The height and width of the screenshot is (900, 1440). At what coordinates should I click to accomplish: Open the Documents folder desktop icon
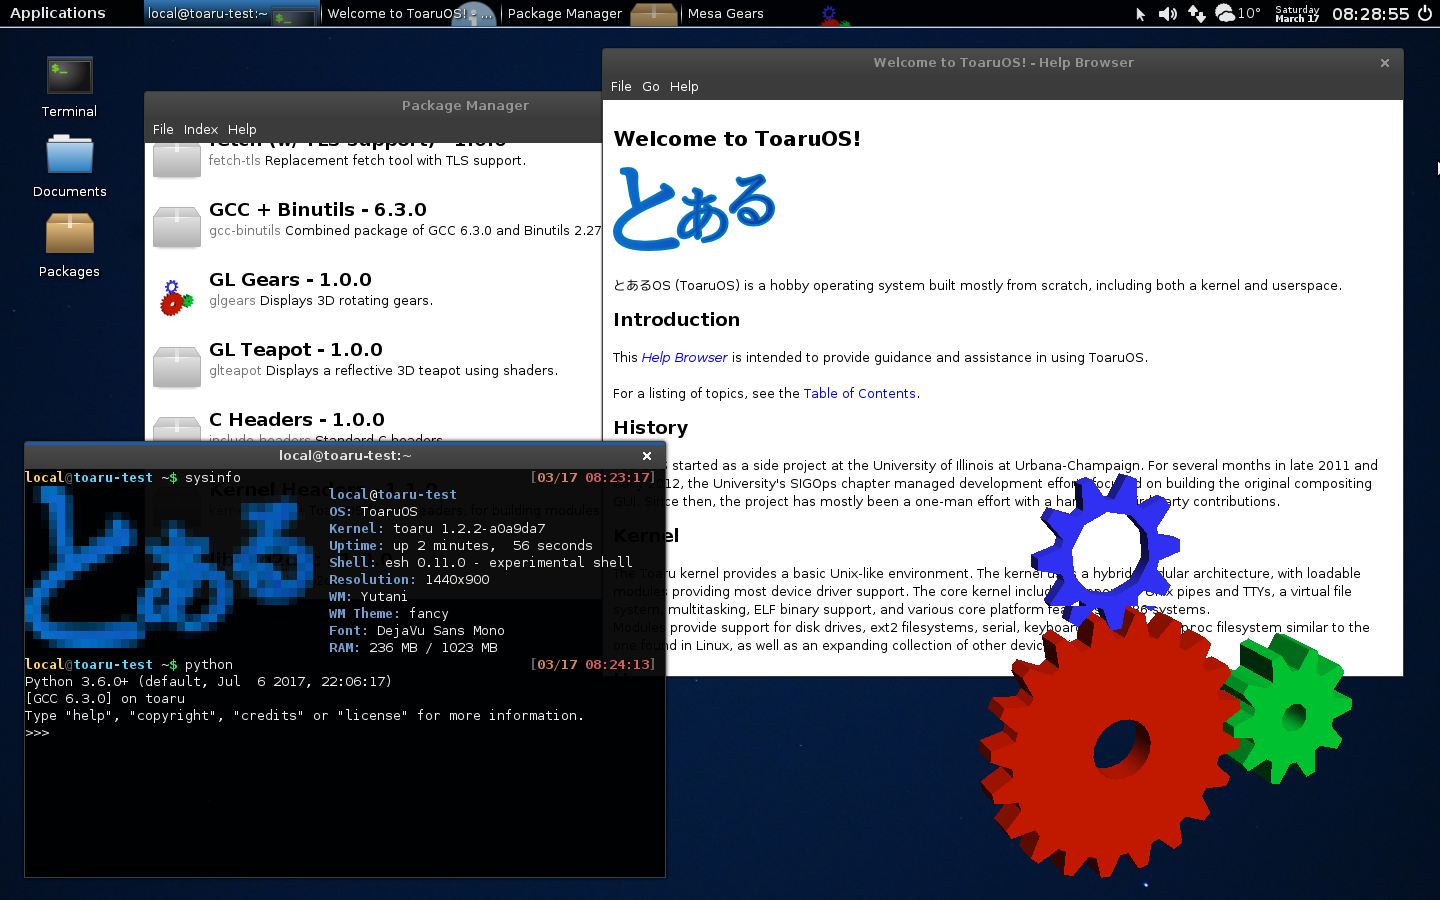pos(69,166)
